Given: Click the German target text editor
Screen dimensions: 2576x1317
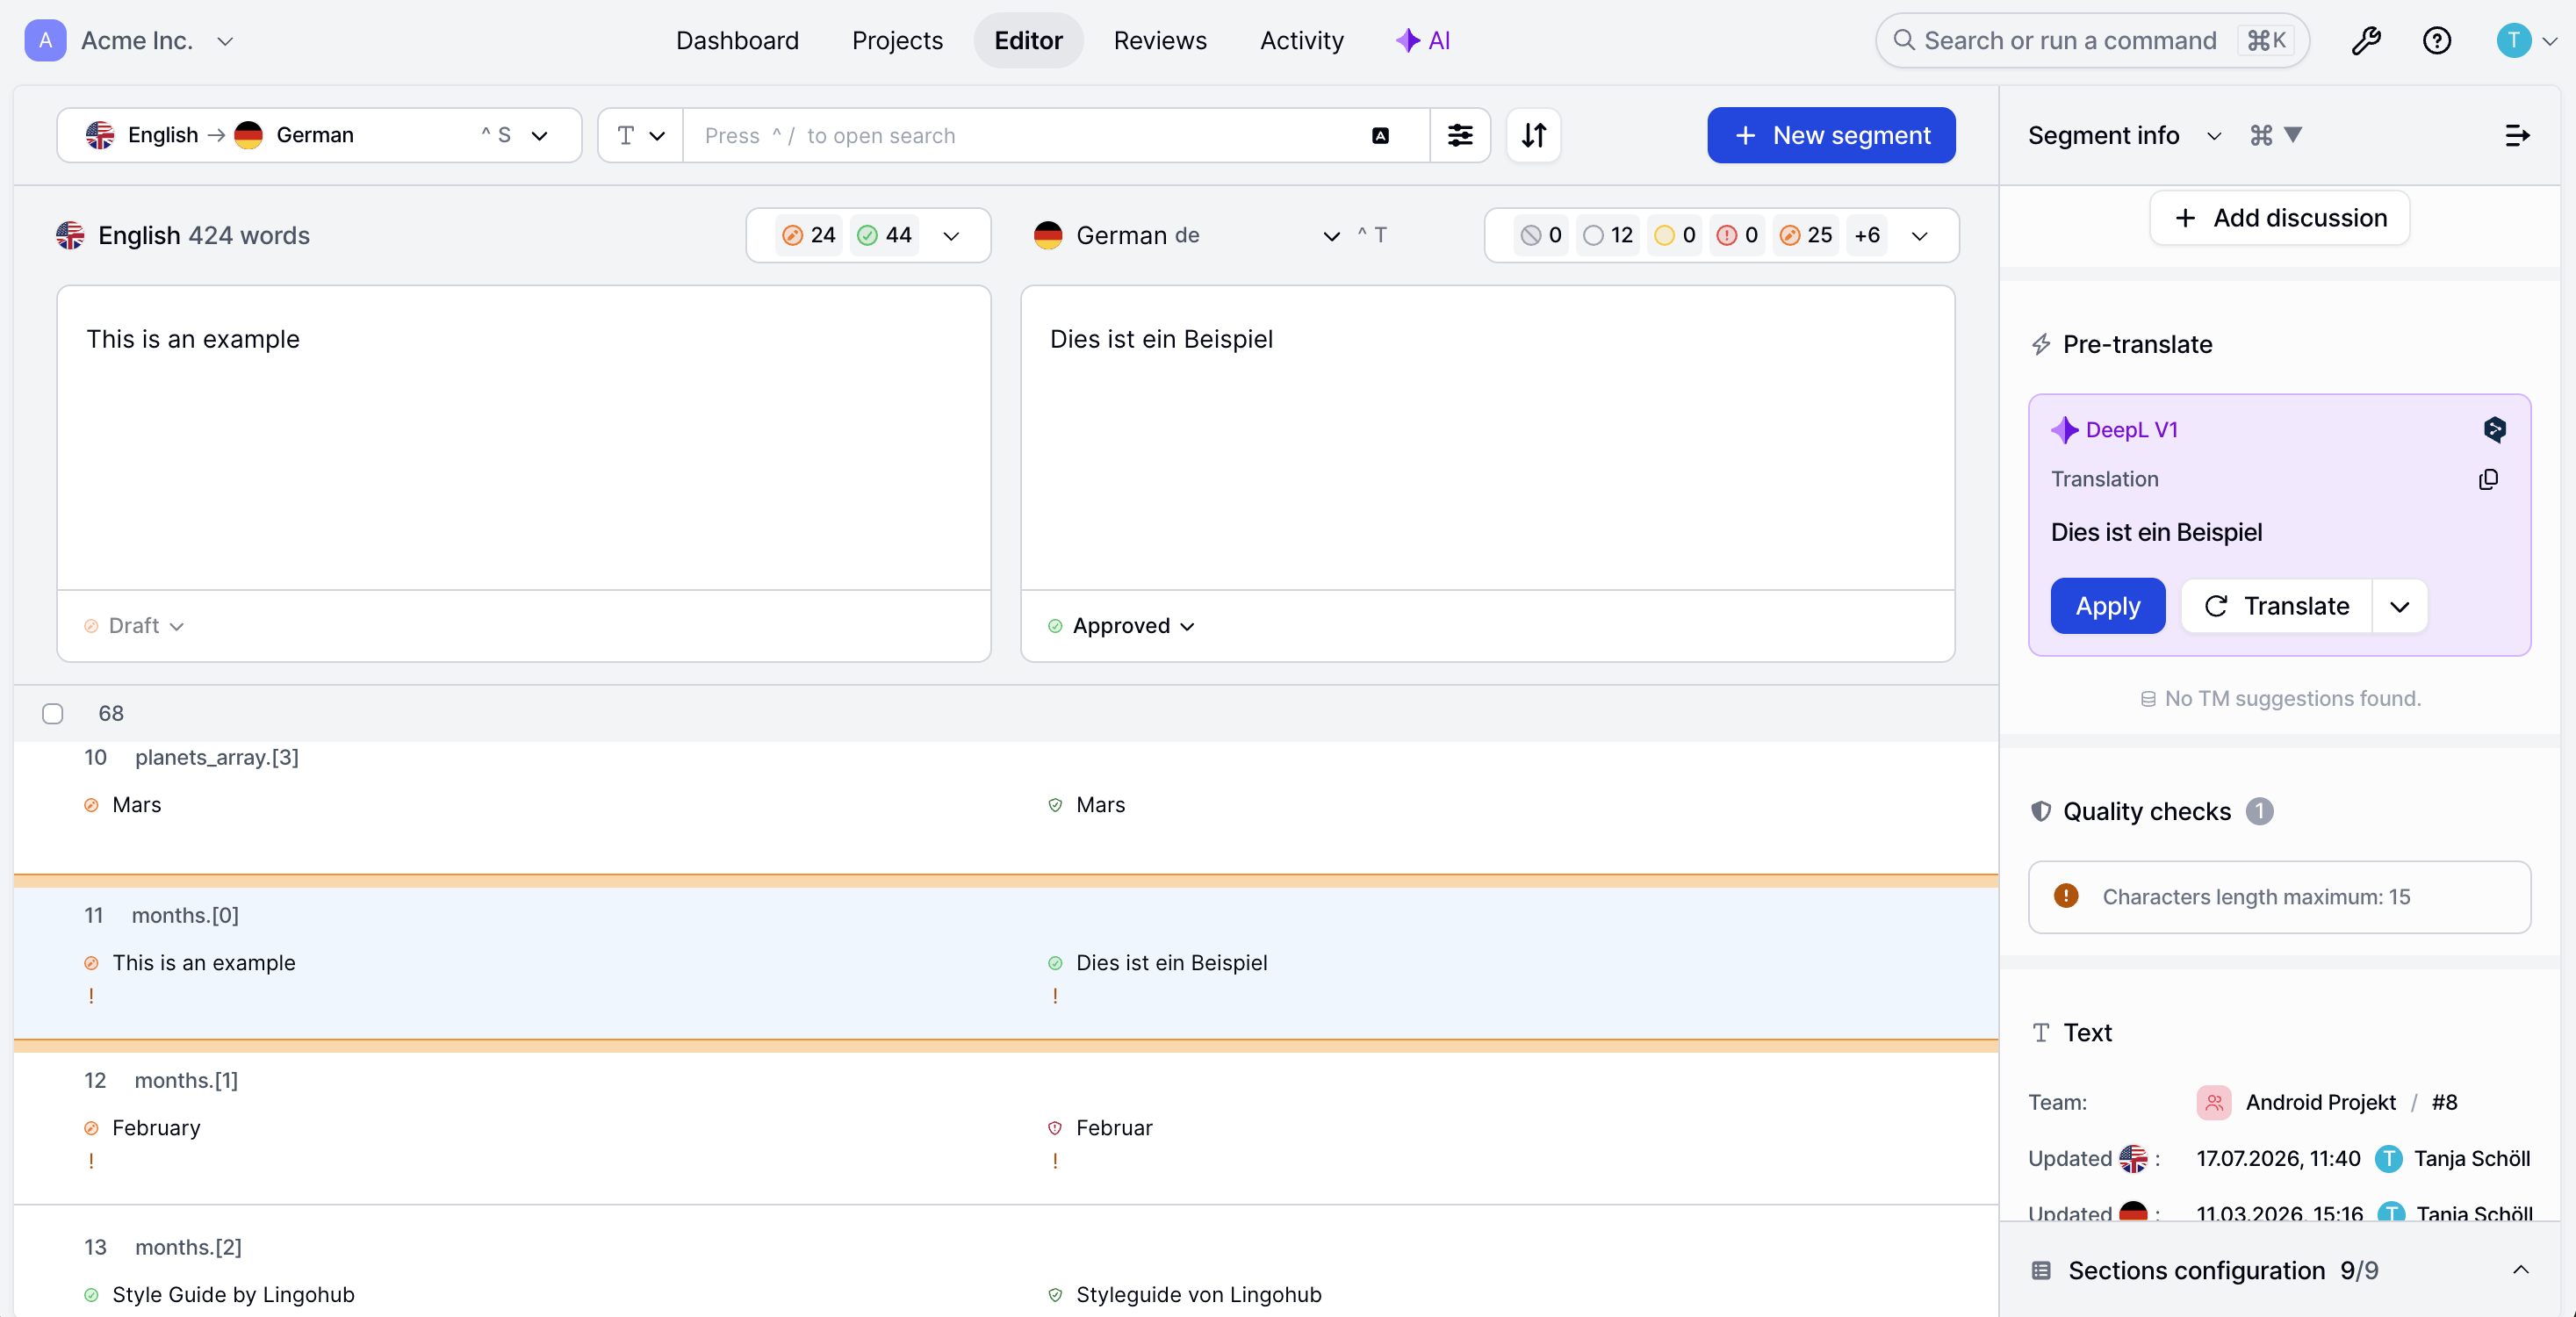Looking at the screenshot, I should pos(1487,438).
